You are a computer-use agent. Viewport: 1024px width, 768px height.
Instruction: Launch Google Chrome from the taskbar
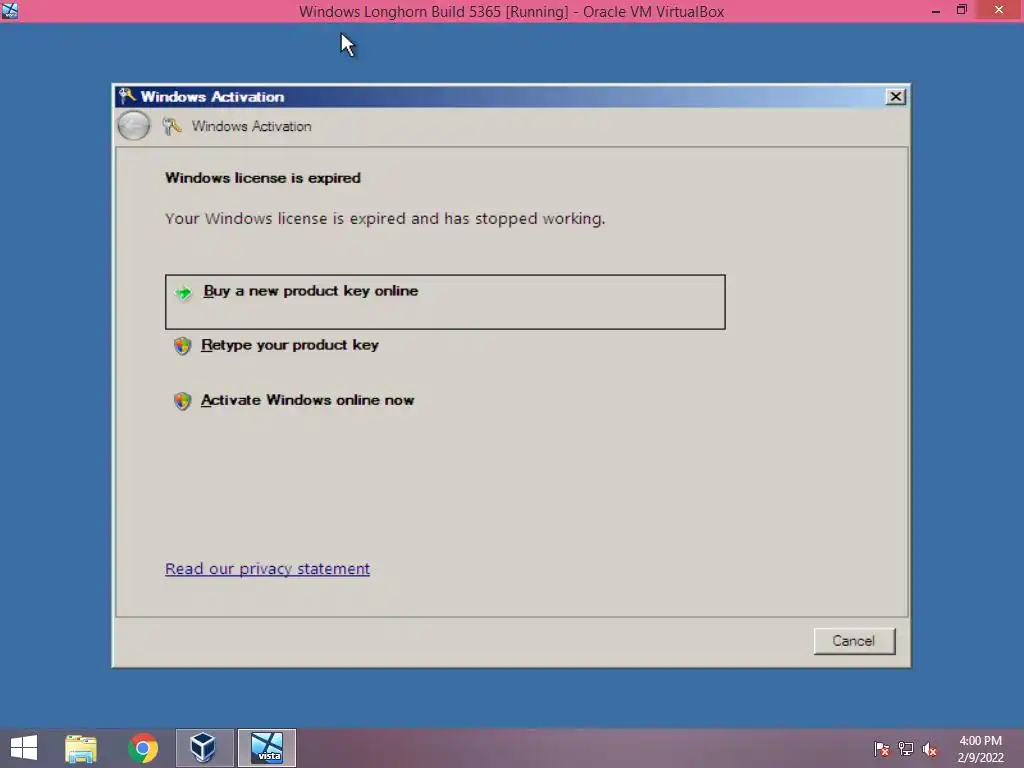tap(143, 748)
